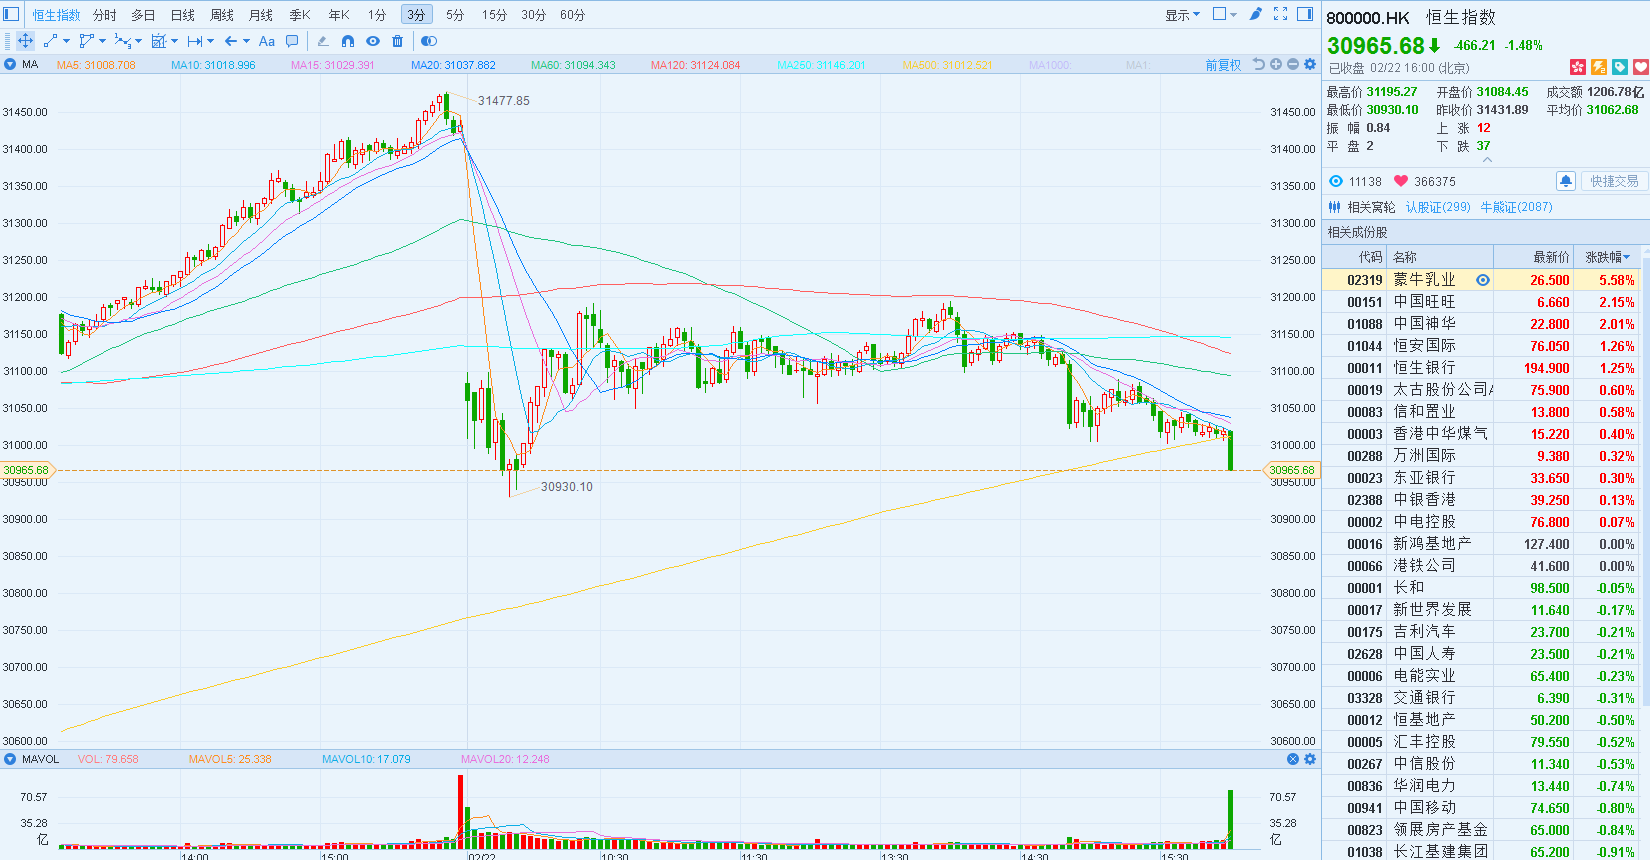Image resolution: width=1650 pixels, height=860 pixels.
Task: Select the range measurement tool
Action: click(x=194, y=41)
